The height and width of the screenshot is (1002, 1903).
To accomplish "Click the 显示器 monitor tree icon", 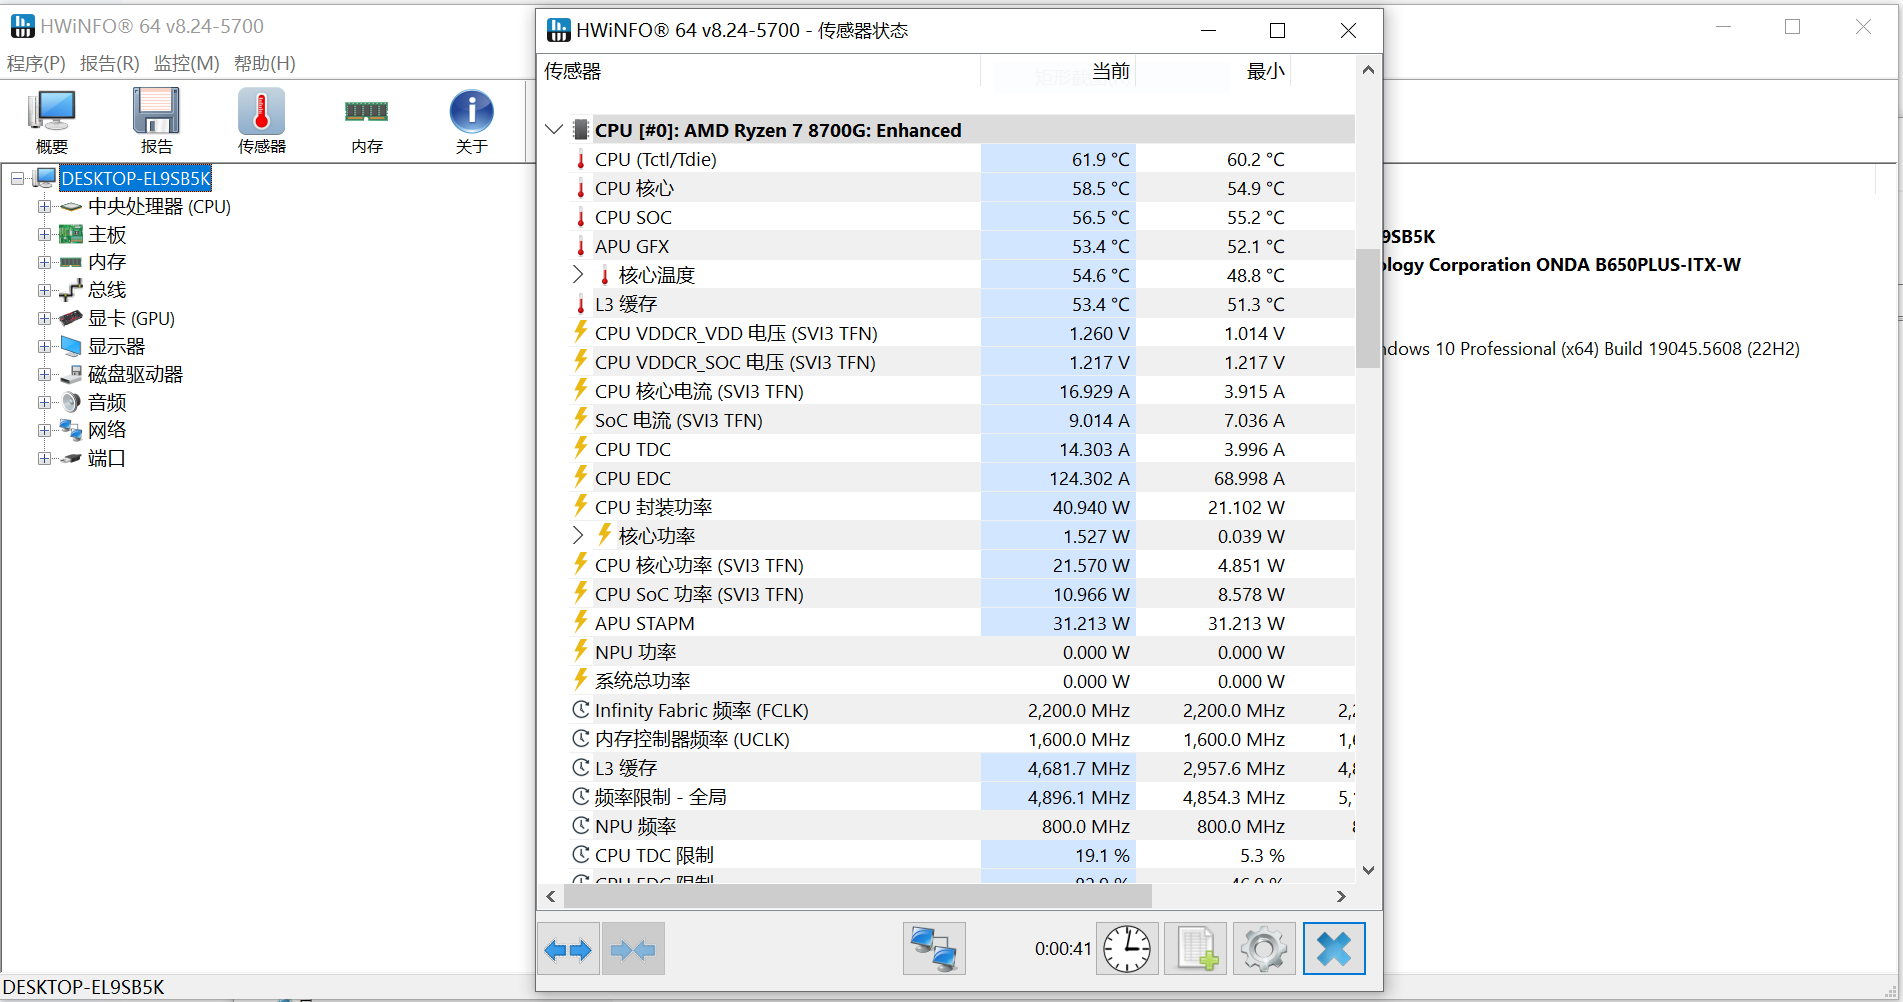I will tap(71, 346).
